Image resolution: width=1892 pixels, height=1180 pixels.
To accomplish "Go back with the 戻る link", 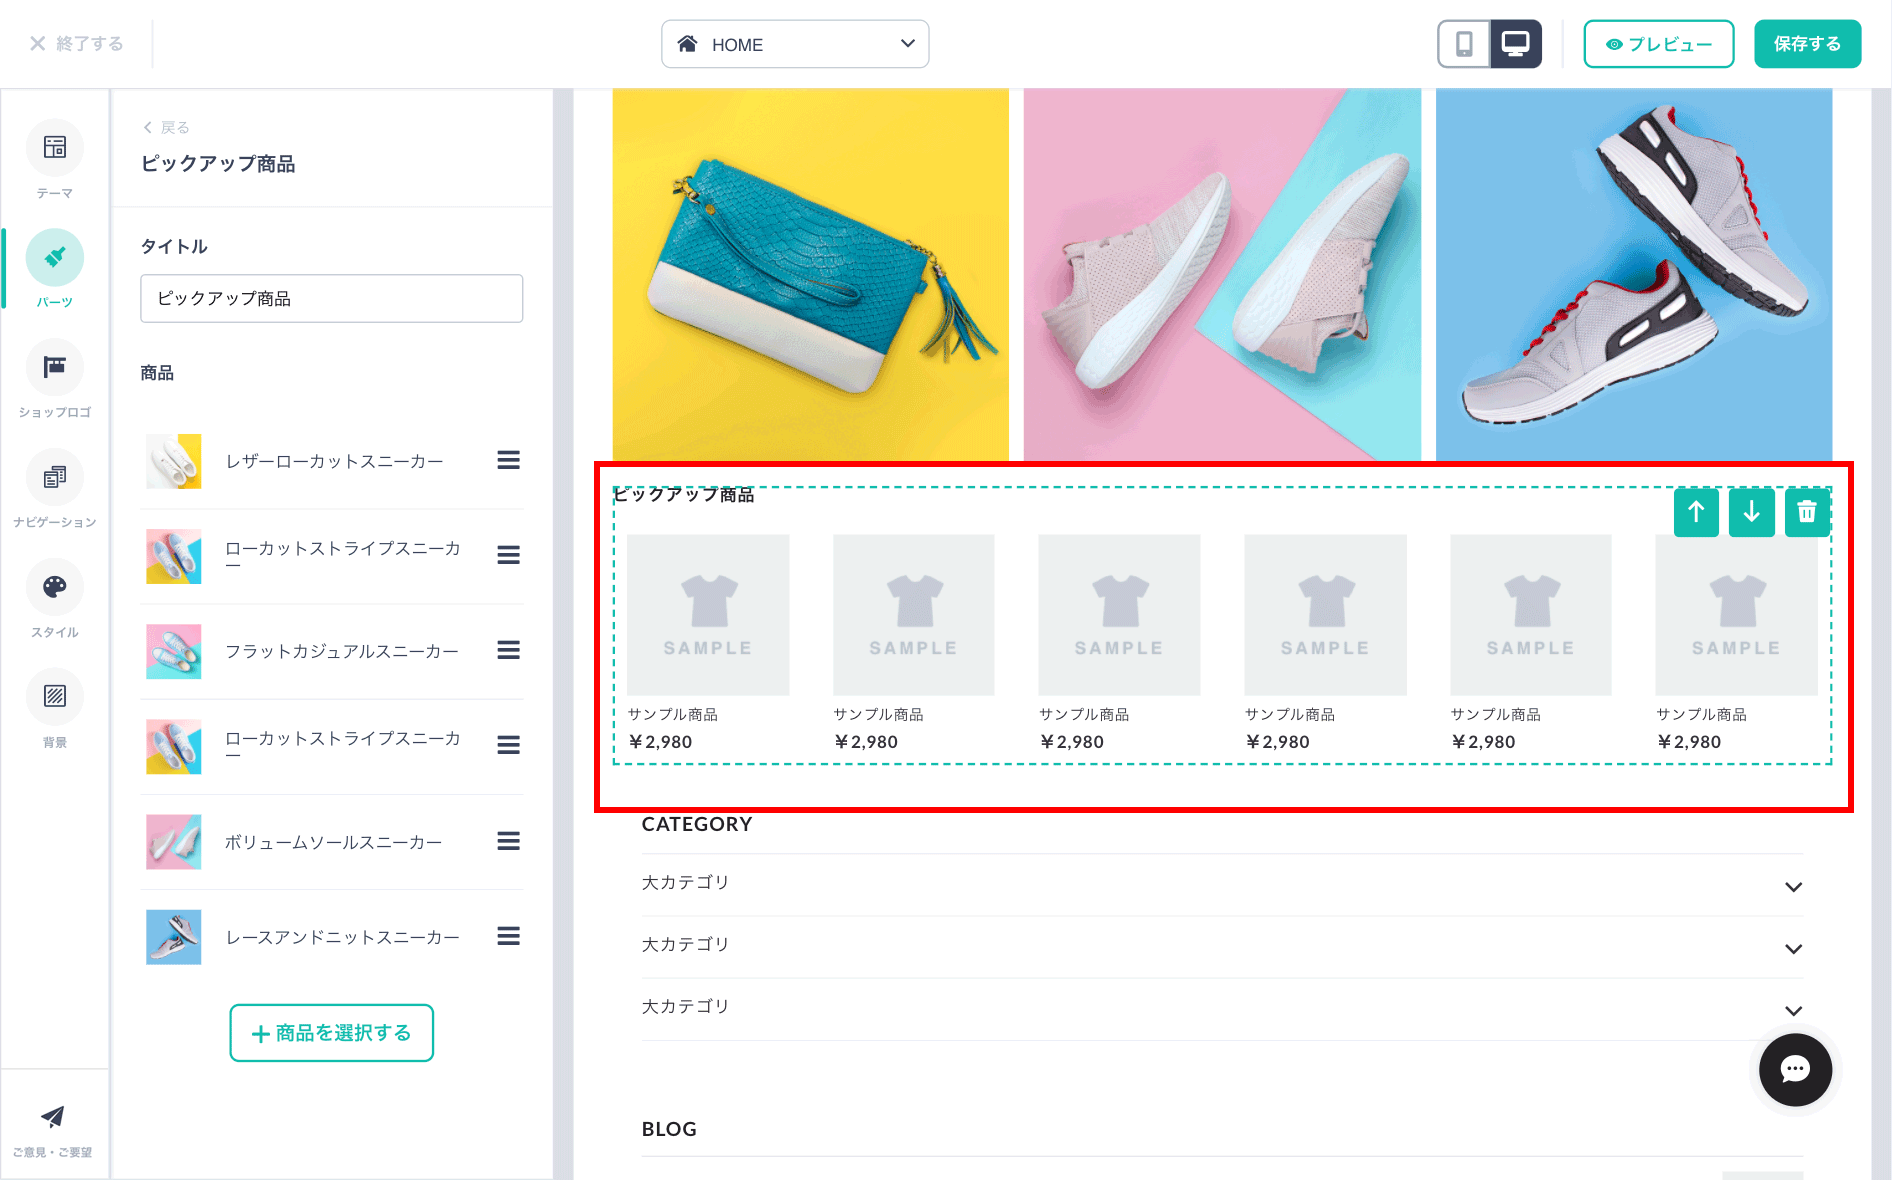I will click(x=166, y=127).
